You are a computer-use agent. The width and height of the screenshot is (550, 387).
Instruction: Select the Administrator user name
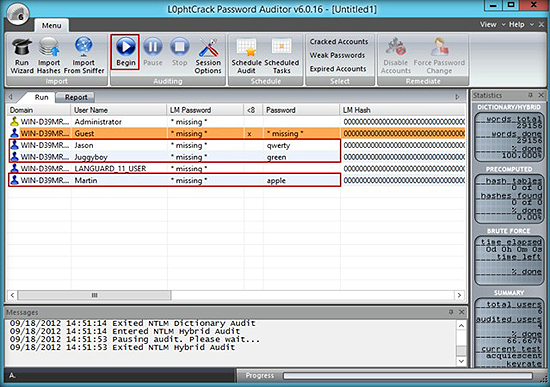click(x=98, y=122)
